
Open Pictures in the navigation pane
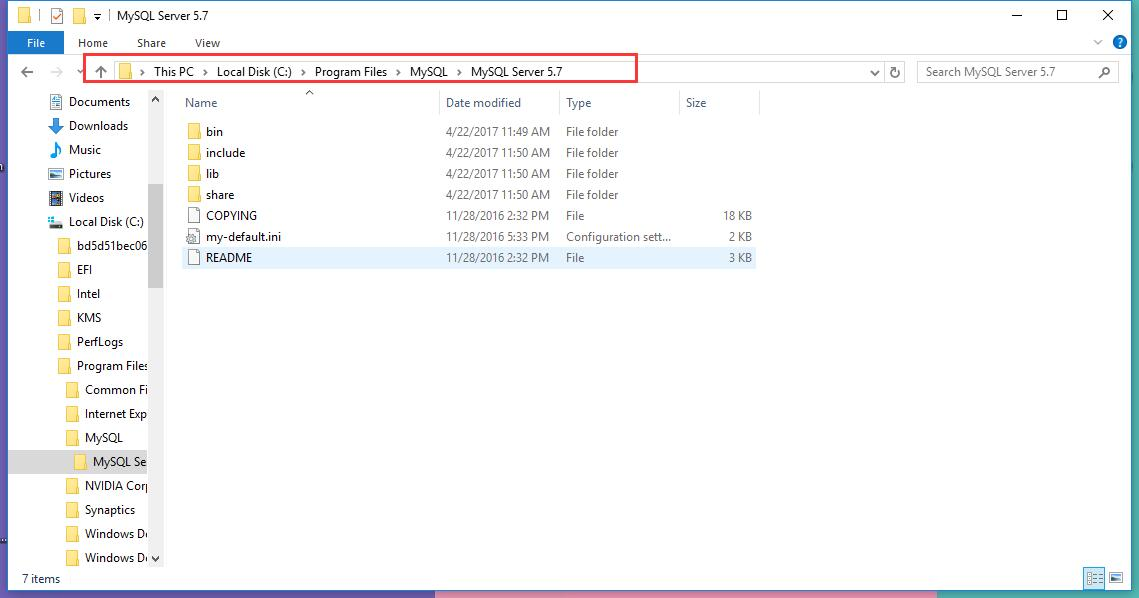point(89,174)
